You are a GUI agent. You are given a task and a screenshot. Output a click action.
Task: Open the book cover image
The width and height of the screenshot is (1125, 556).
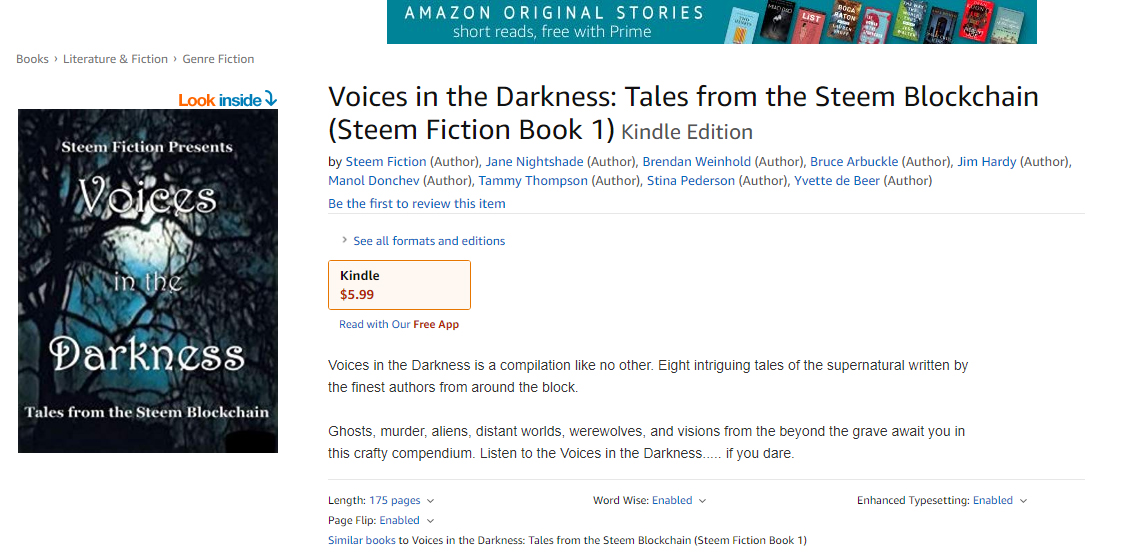tap(148, 281)
